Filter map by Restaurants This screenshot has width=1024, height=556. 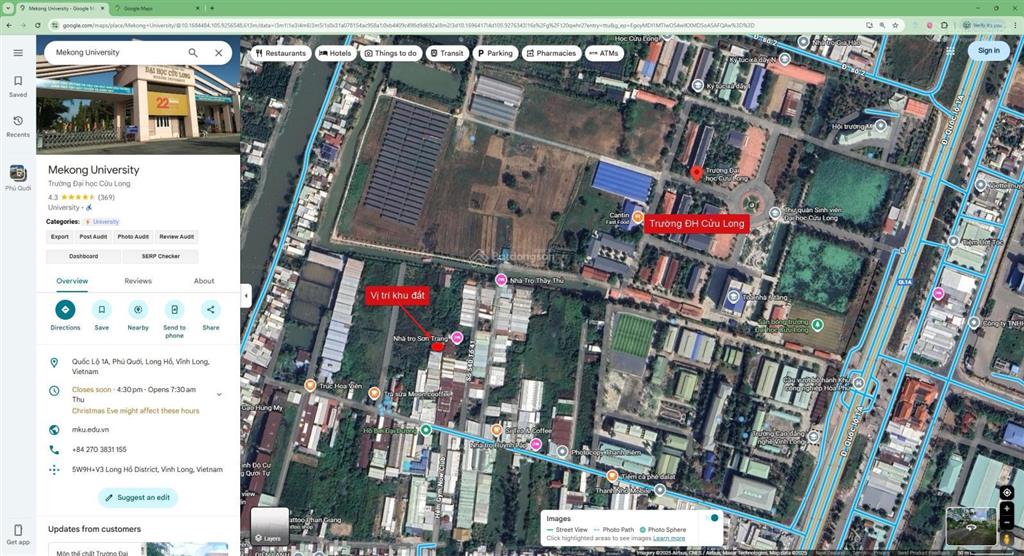tap(281, 53)
